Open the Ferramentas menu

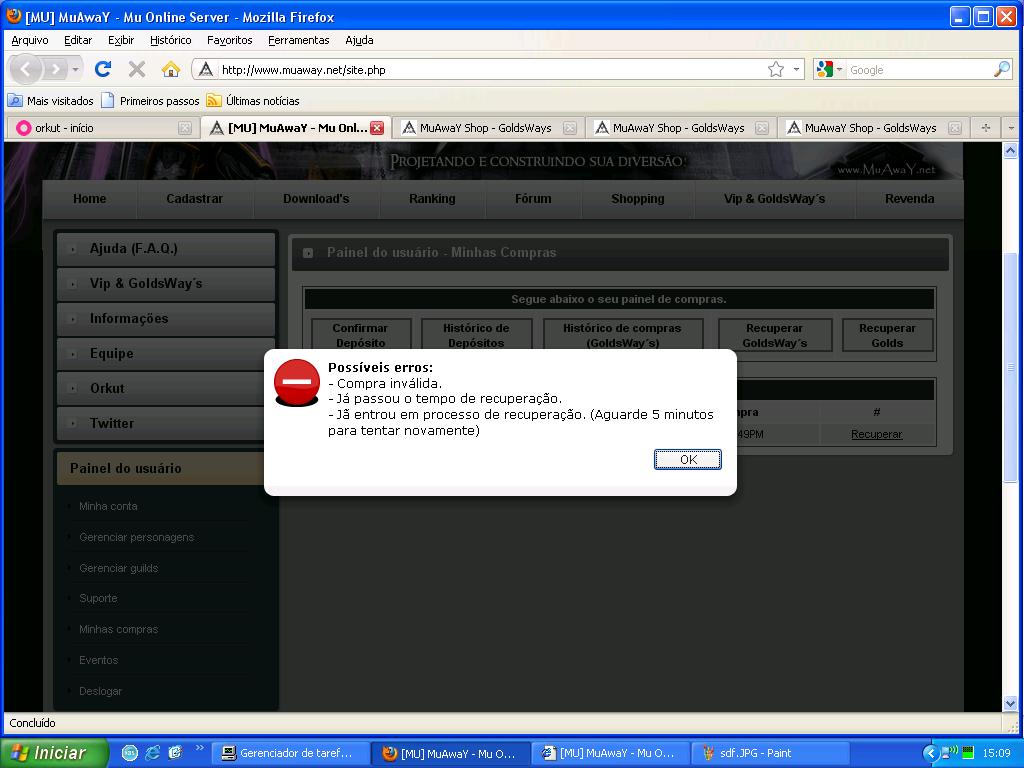tap(298, 40)
